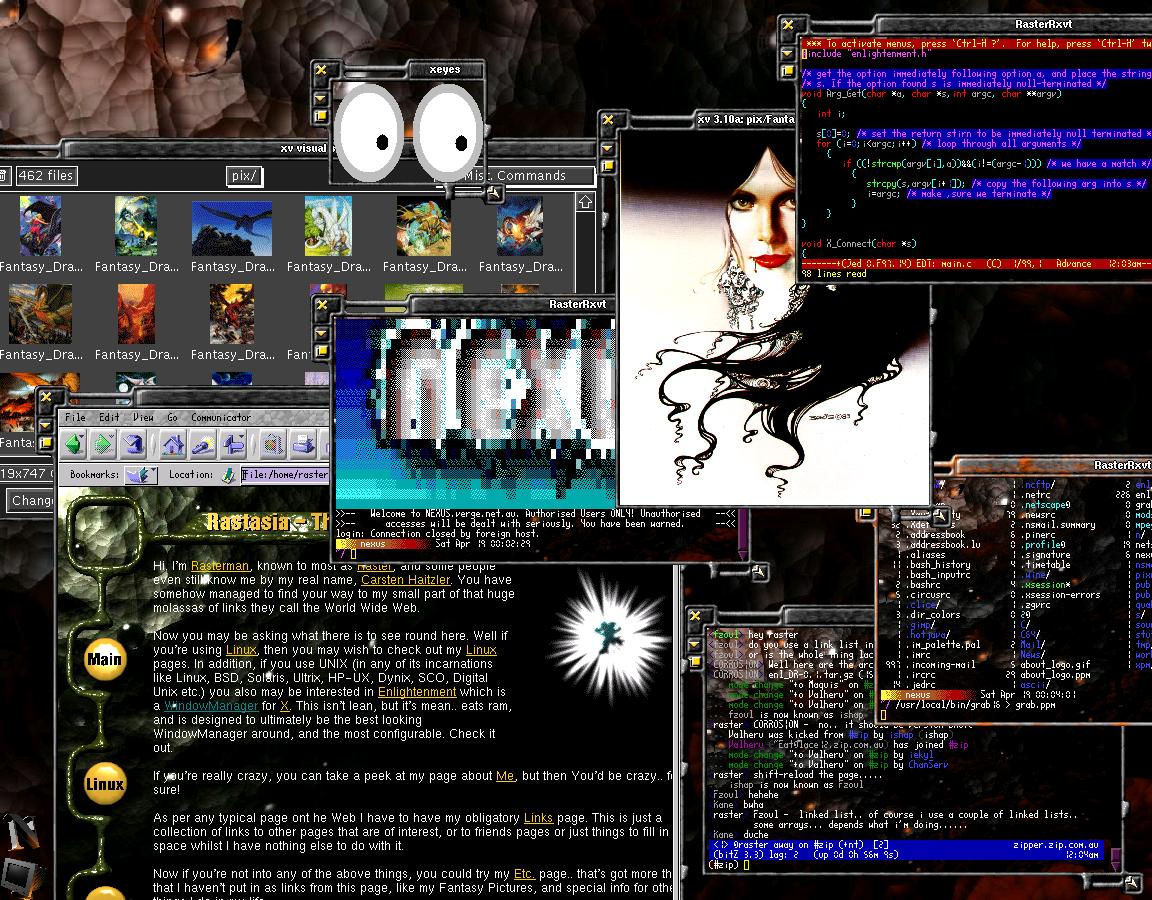Click the xeyes window title bar
The height and width of the screenshot is (900, 1152).
point(444,70)
